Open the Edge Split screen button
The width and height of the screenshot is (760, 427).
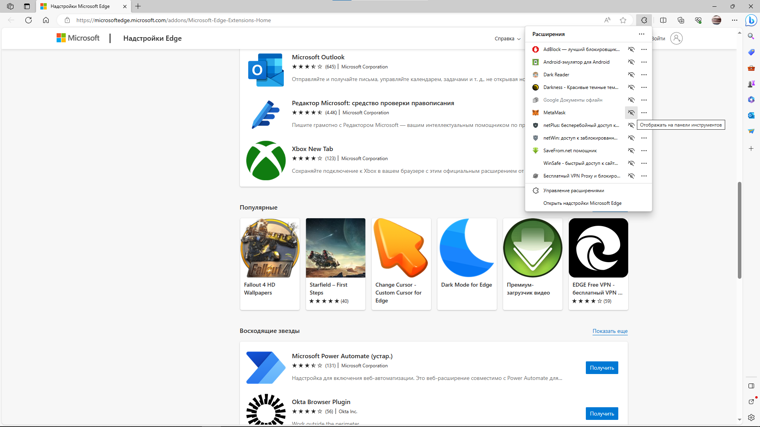663,20
